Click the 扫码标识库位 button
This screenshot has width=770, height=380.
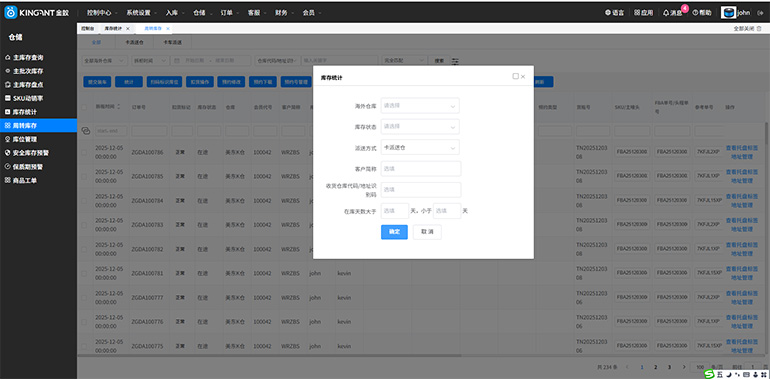coord(164,82)
